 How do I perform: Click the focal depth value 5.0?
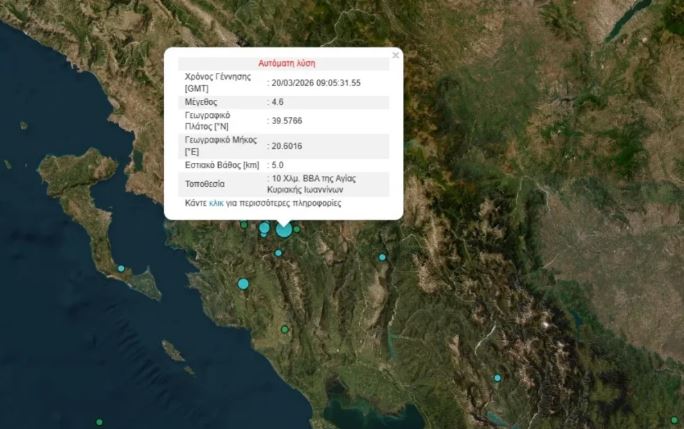click(x=279, y=165)
